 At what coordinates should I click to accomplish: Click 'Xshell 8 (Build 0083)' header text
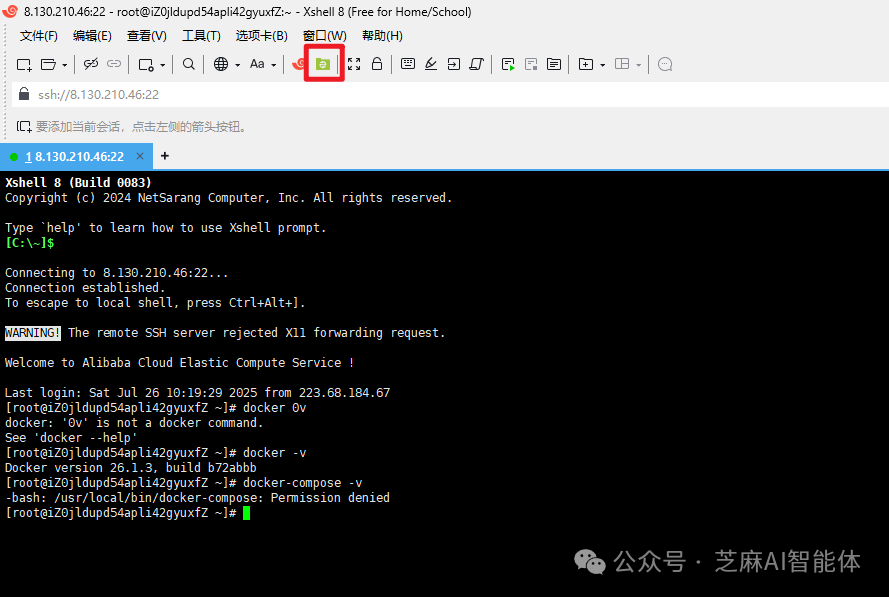78,183
